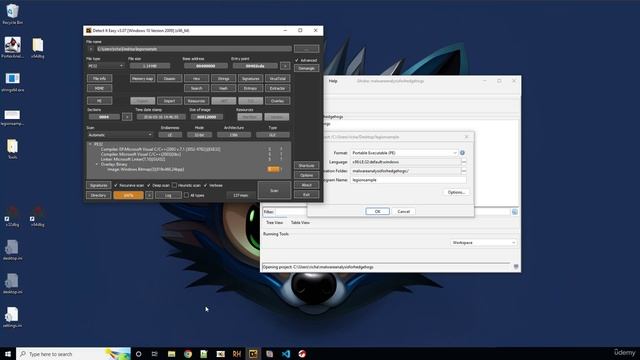The height and width of the screenshot is (360, 640).
Task: Open the Tools folder on the desktop
Action: click(x=12, y=149)
